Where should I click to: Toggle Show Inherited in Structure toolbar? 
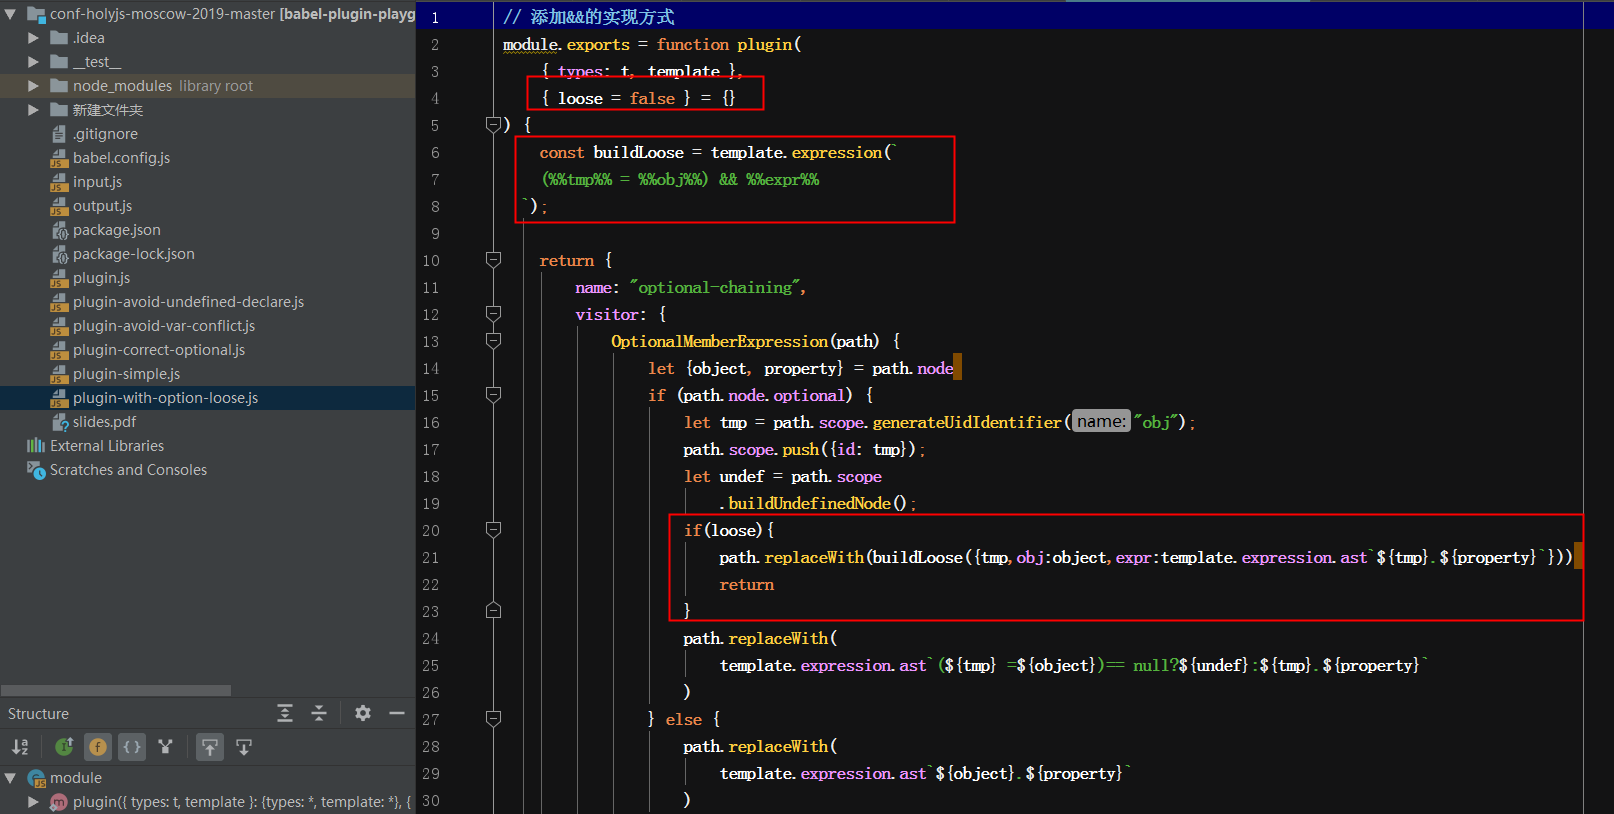point(64,747)
